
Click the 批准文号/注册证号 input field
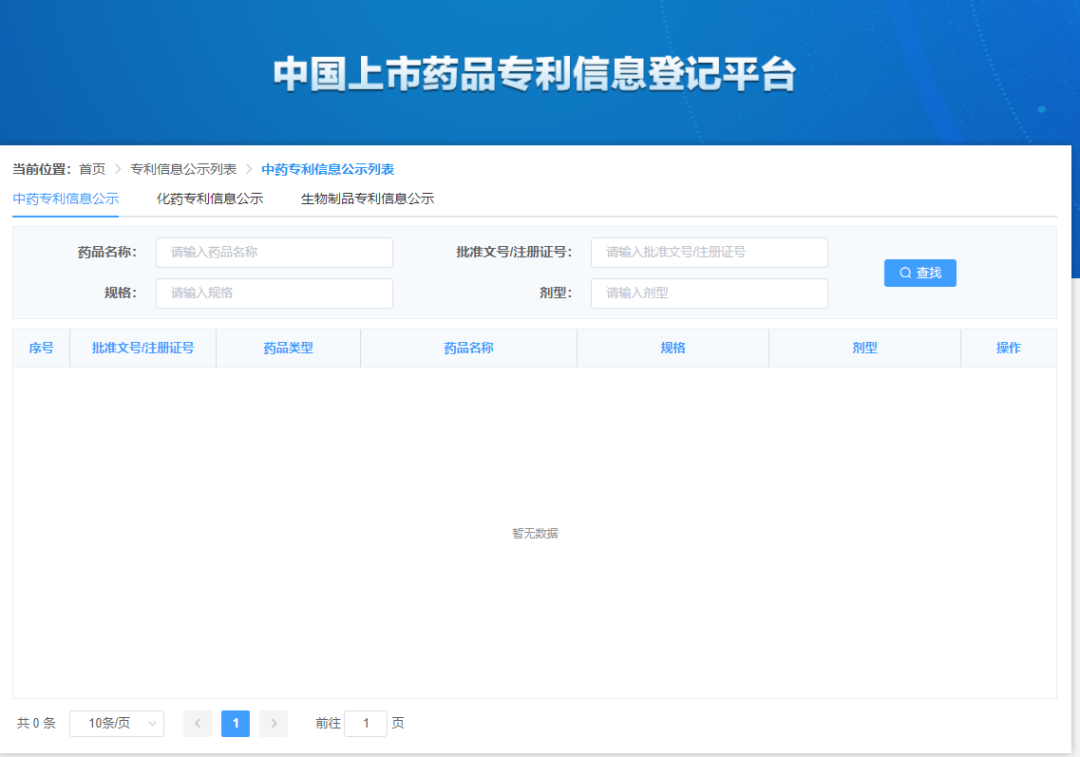click(709, 253)
